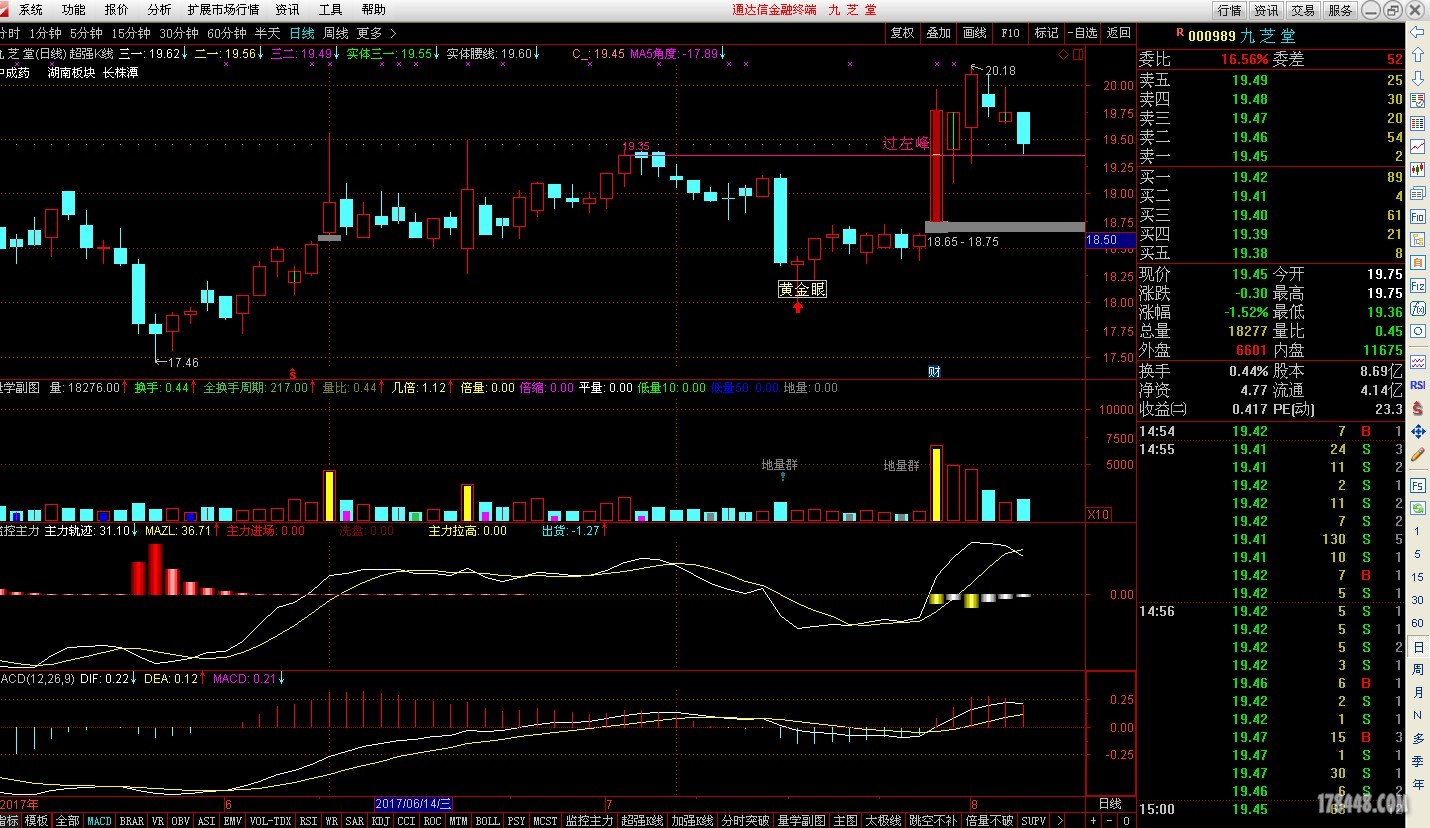
Task: Click stock code 000989 in quote panel
Action: click(1210, 34)
